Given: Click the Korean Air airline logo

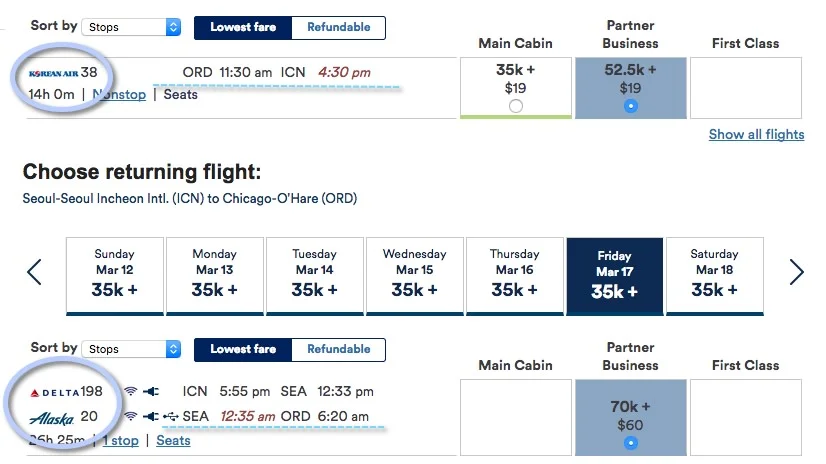Looking at the screenshot, I should click(53, 73).
